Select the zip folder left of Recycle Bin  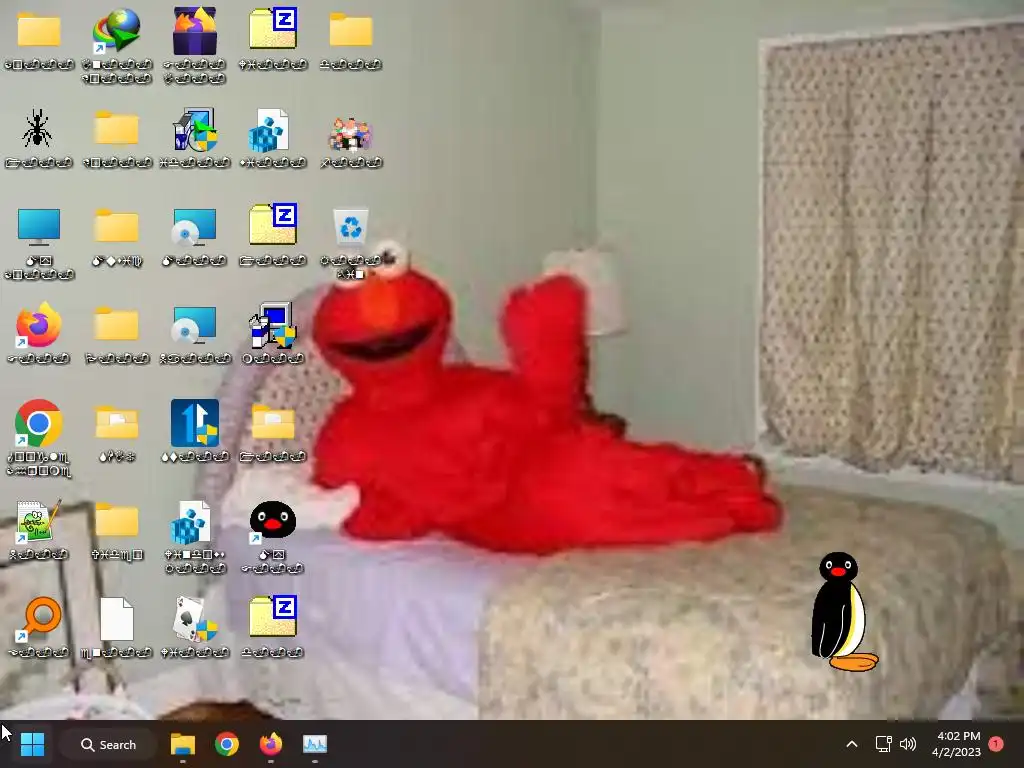coord(273,223)
